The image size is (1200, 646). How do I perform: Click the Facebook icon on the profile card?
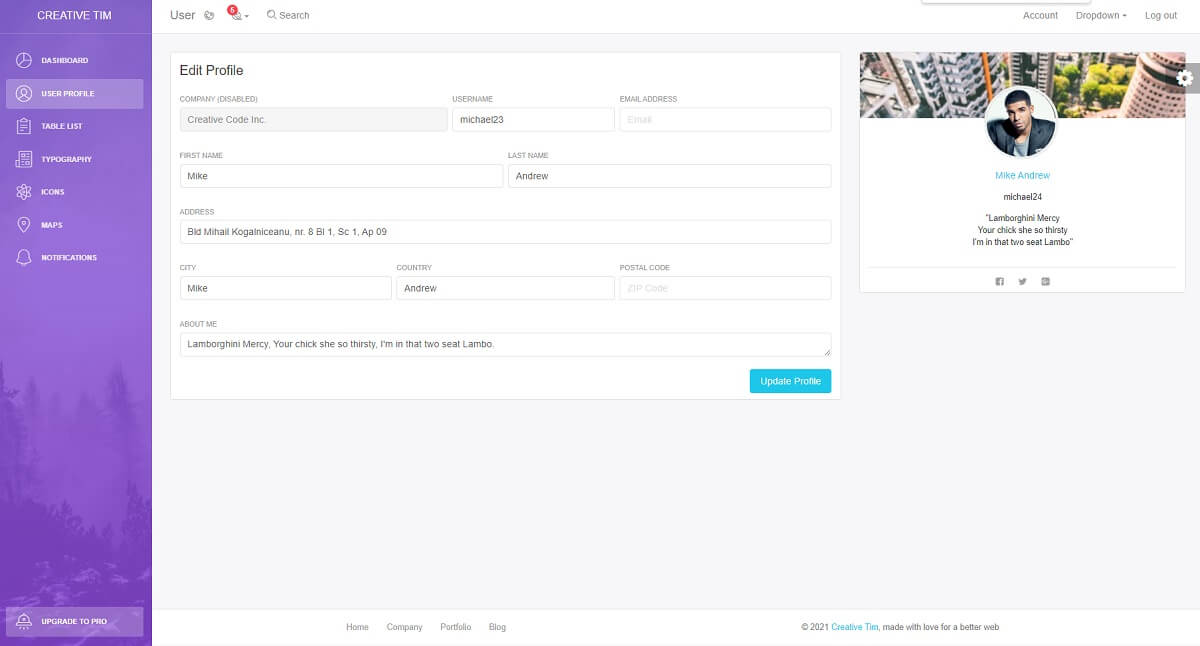[999, 281]
